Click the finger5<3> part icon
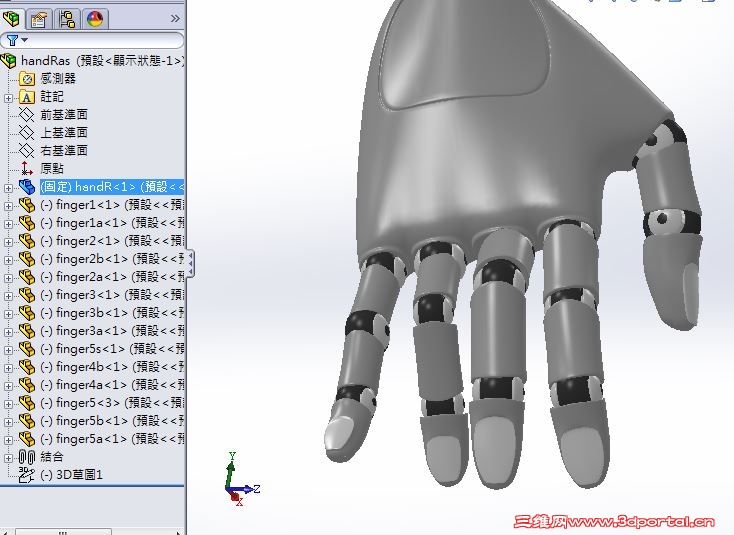734x535 pixels. (x=27, y=403)
